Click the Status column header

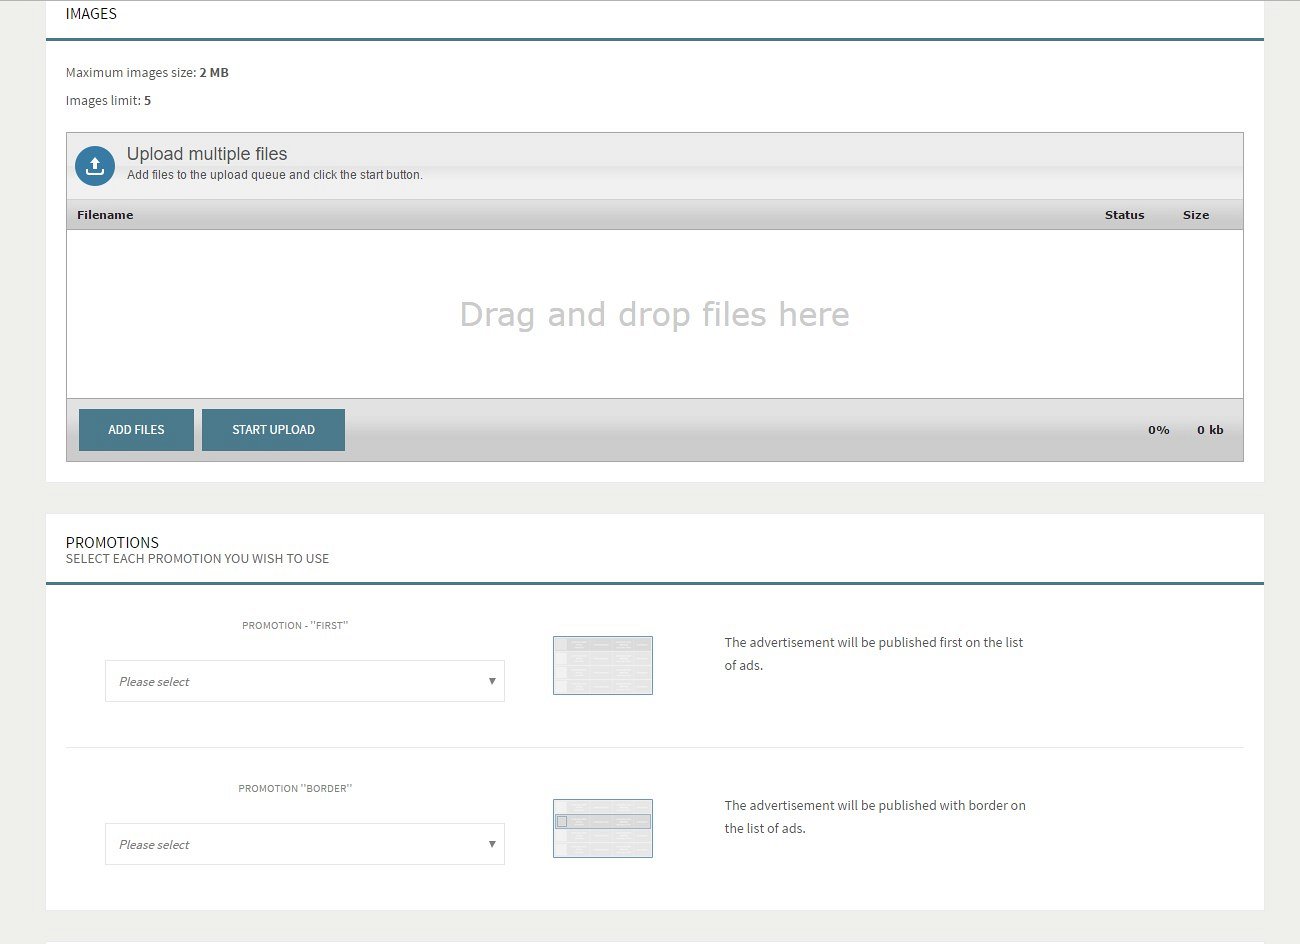pos(1124,215)
